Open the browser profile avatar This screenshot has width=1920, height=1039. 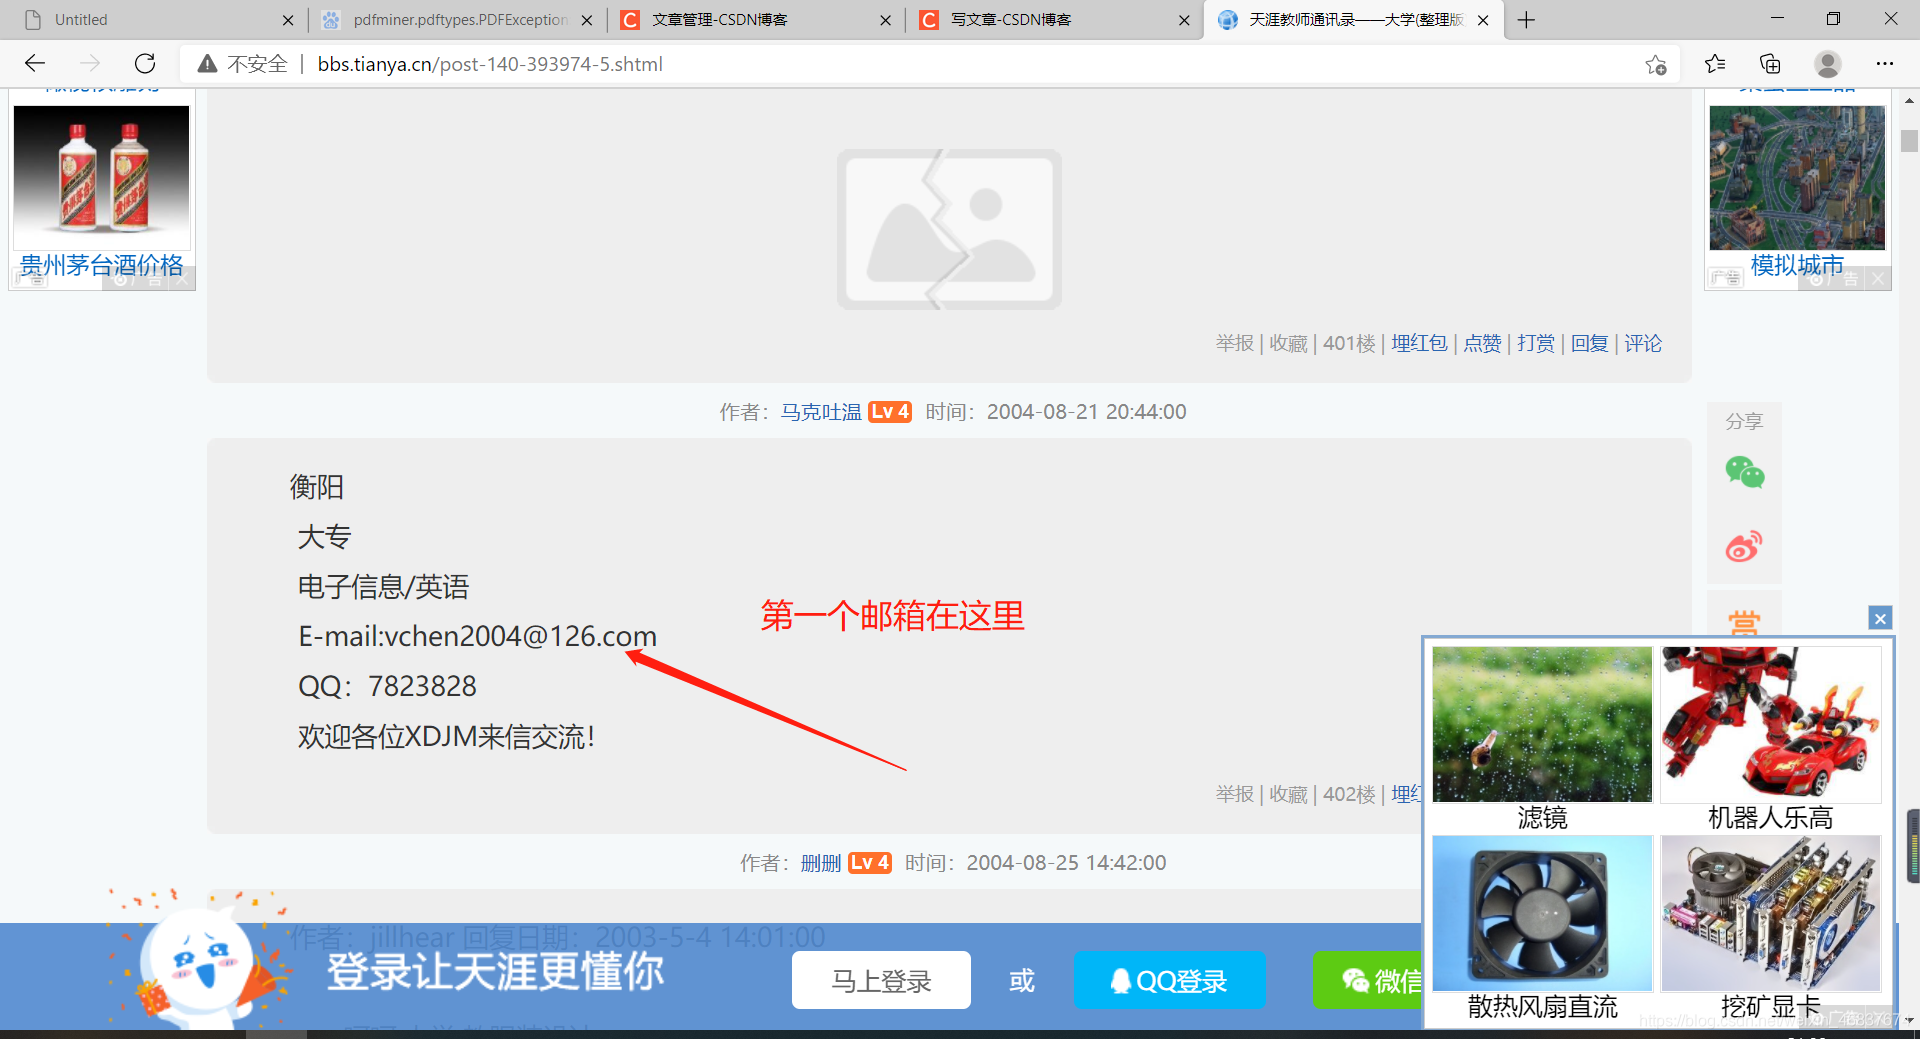coord(1828,64)
